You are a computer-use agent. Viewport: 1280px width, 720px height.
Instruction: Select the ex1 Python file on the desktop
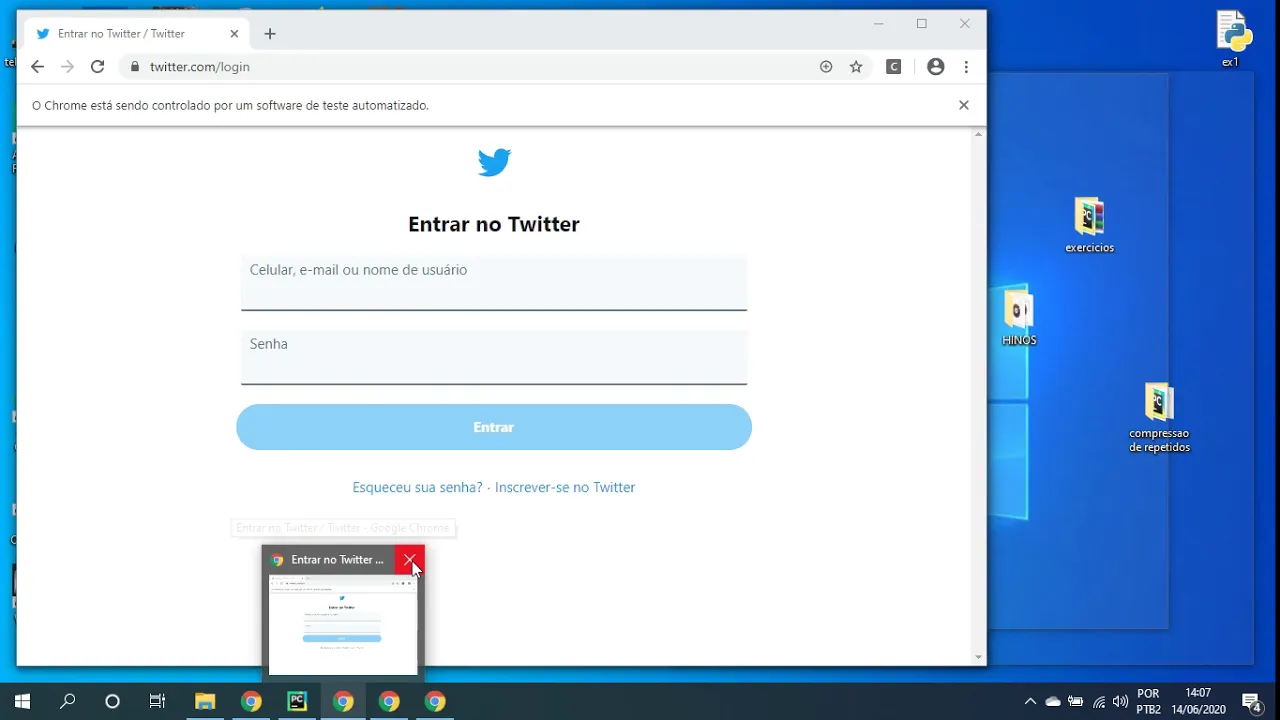1232,39
